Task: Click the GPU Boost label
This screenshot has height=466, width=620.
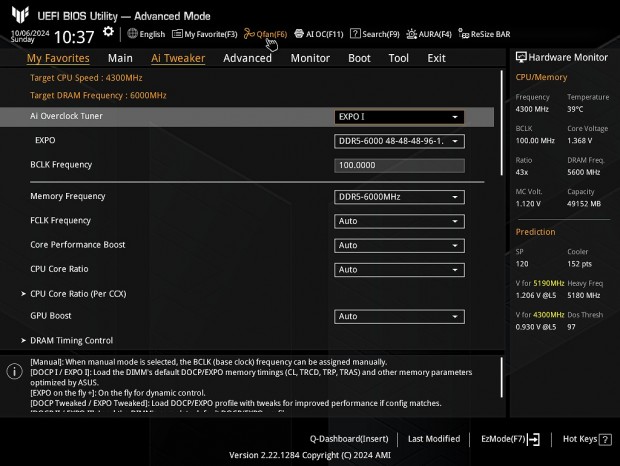Action: coord(51,315)
